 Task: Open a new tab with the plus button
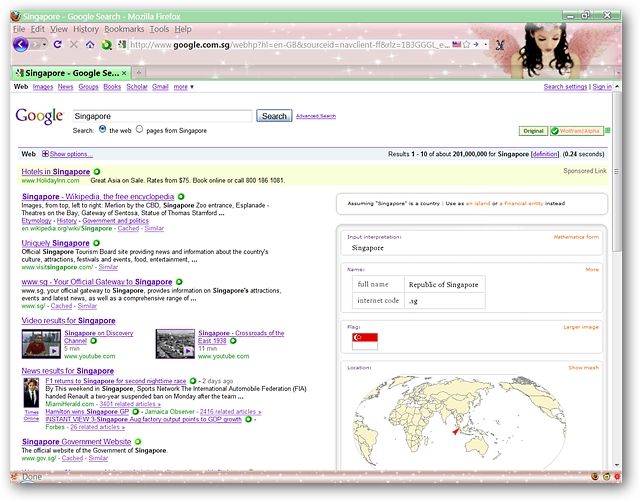coord(139,73)
